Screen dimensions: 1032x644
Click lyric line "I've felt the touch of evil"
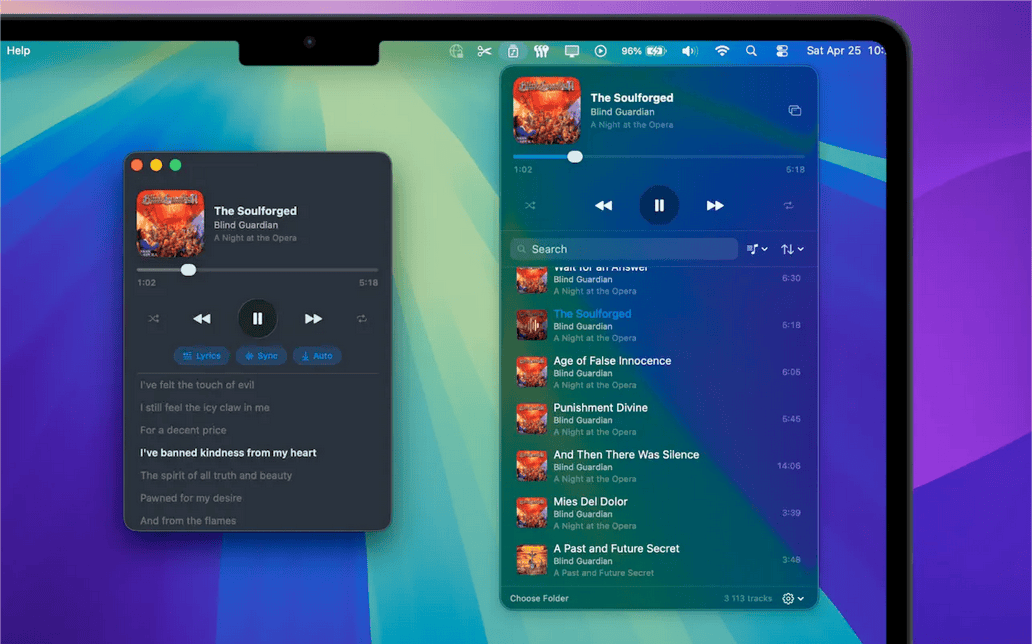(197, 385)
